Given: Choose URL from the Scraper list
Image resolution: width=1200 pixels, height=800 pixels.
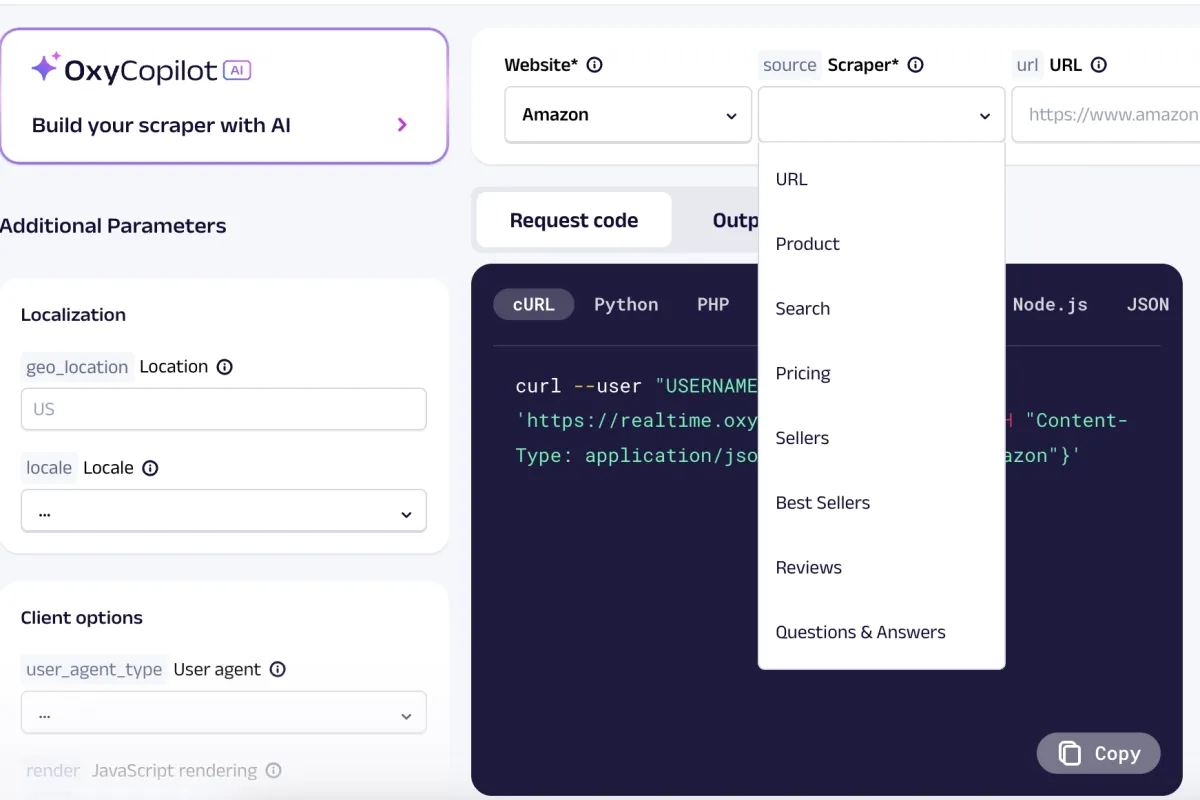Looking at the screenshot, I should click(x=881, y=180).
